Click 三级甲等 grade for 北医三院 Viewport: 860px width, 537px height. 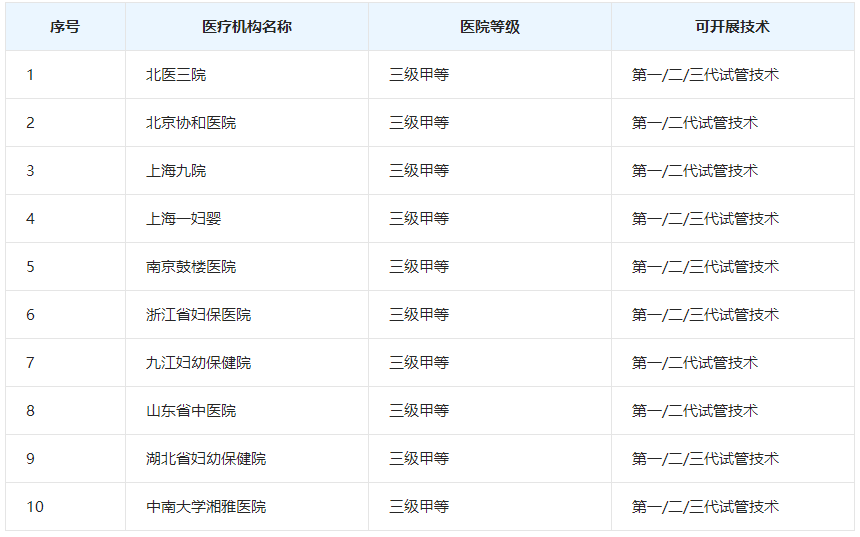click(x=419, y=75)
